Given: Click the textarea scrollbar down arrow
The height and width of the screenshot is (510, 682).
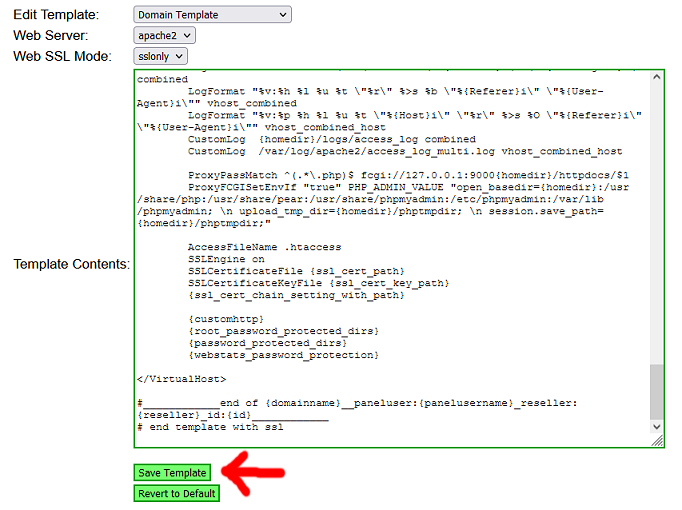Looking at the screenshot, I should pos(656,425).
